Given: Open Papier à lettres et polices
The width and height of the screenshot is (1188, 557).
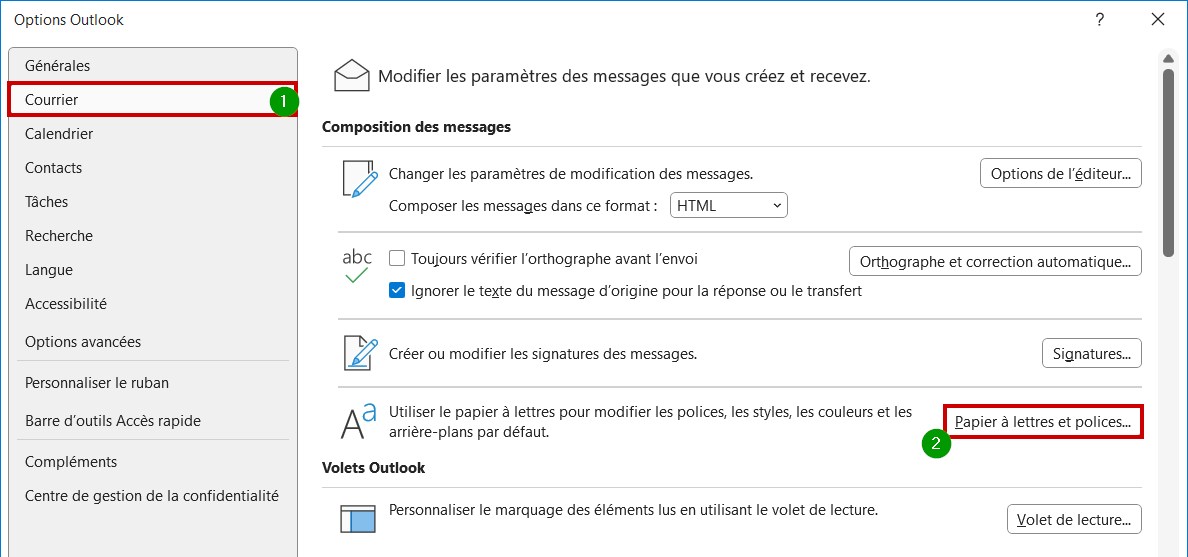Looking at the screenshot, I should click(1043, 422).
